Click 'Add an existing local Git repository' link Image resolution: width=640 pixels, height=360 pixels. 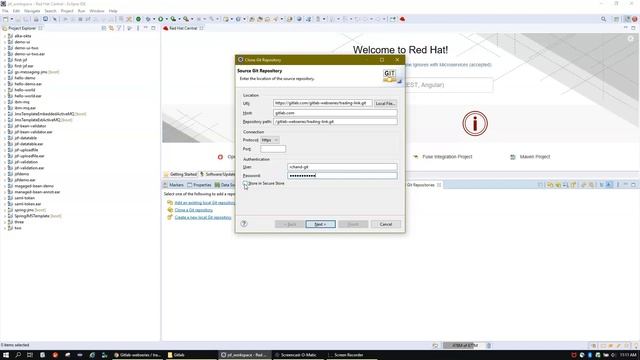pos(204,202)
